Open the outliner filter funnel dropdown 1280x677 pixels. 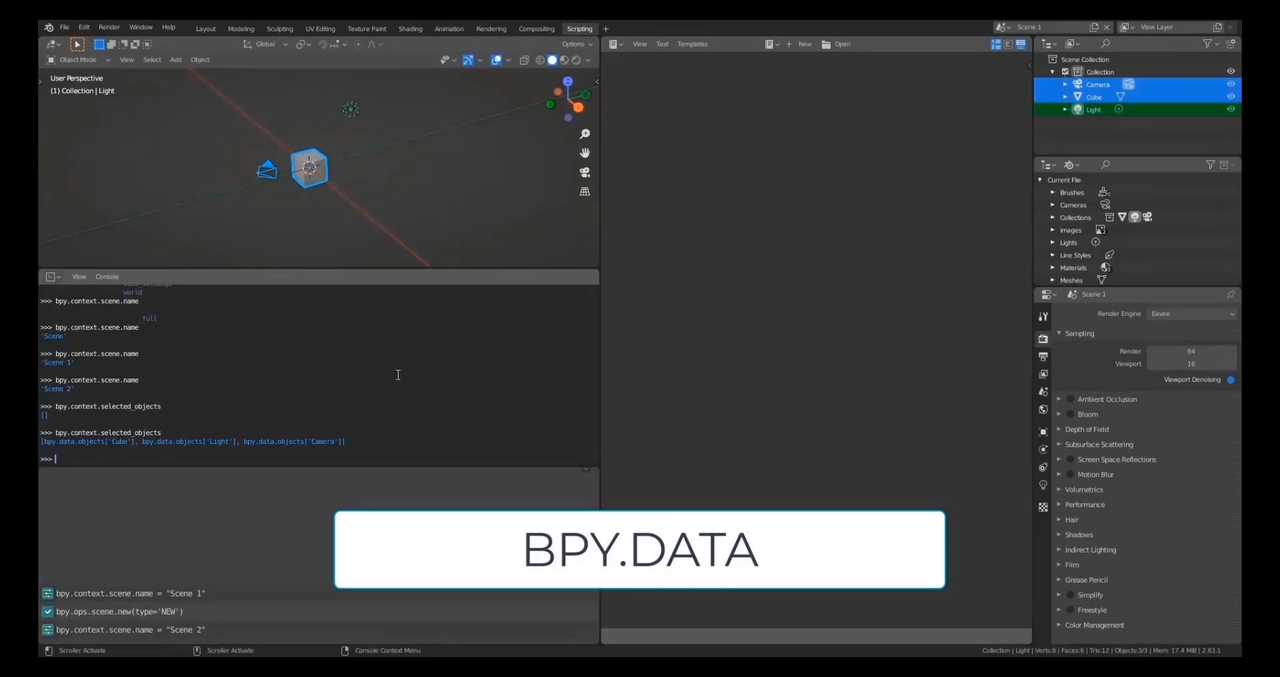click(x=1211, y=44)
